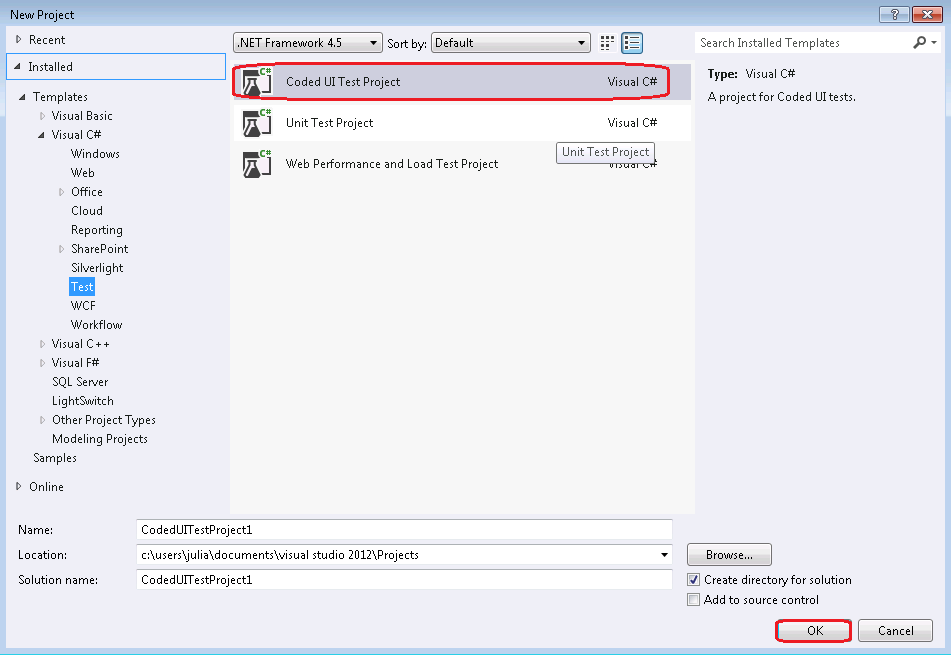This screenshot has width=951, height=655.
Task: Select Cloud template category
Action: click(87, 211)
